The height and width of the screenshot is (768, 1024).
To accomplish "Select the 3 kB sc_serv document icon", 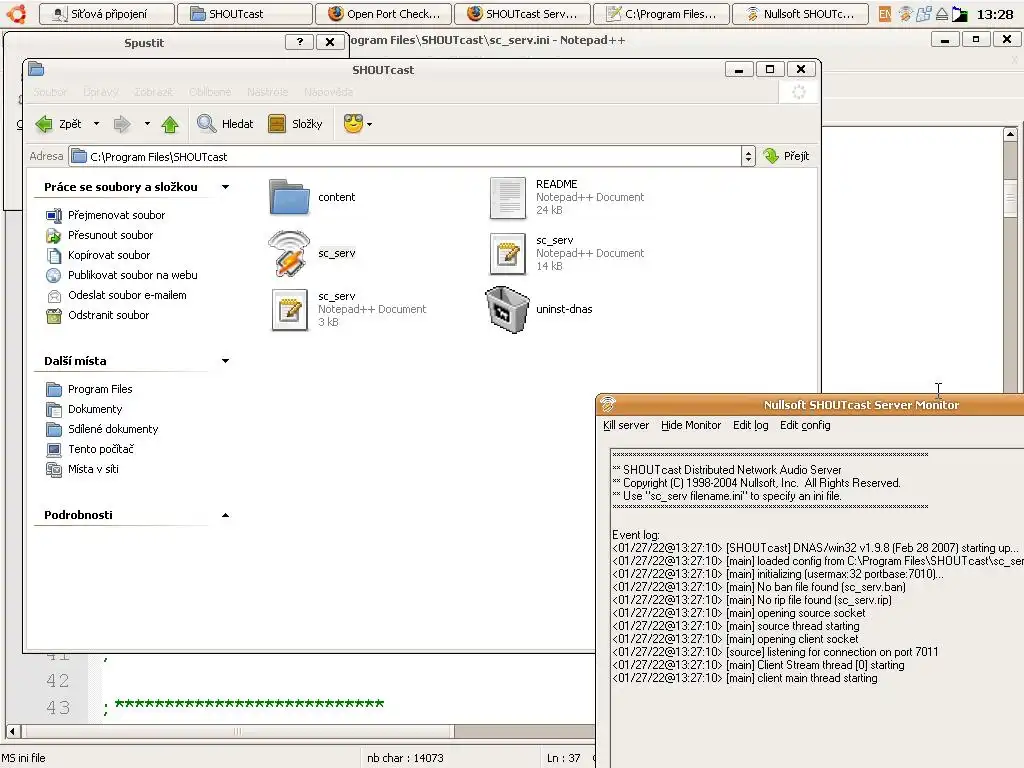I will point(289,310).
